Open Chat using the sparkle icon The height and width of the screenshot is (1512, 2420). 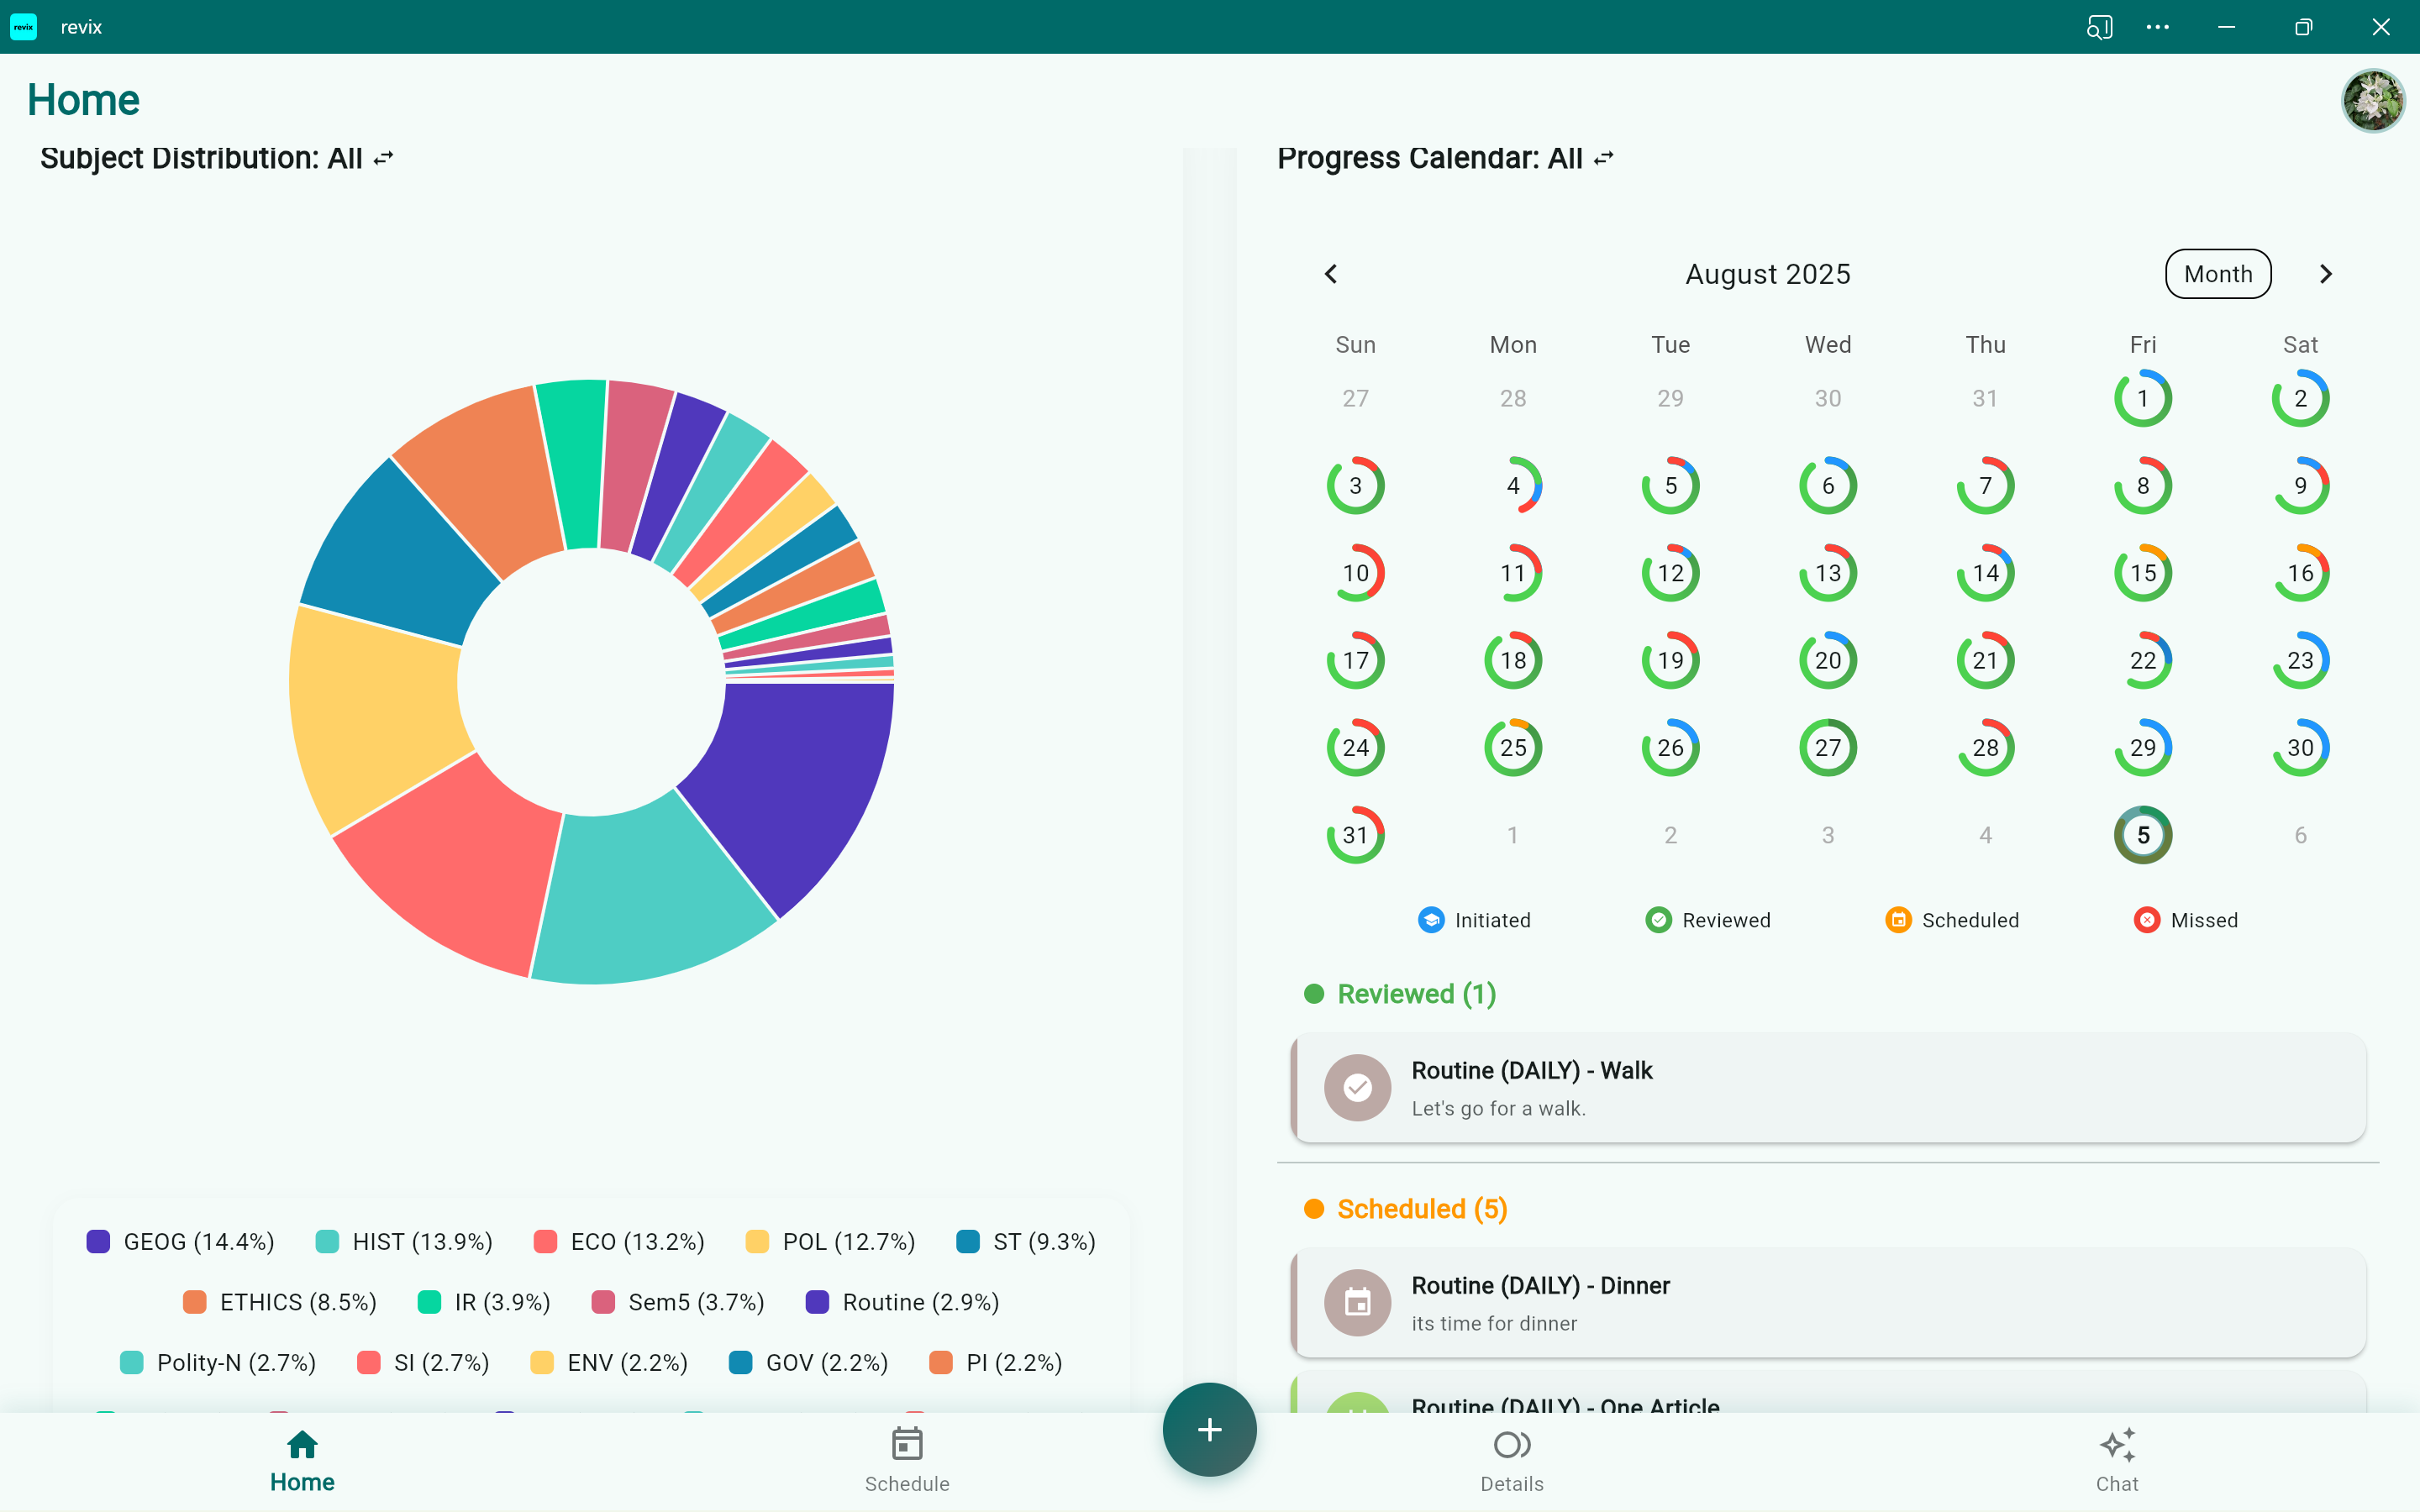(2117, 1459)
